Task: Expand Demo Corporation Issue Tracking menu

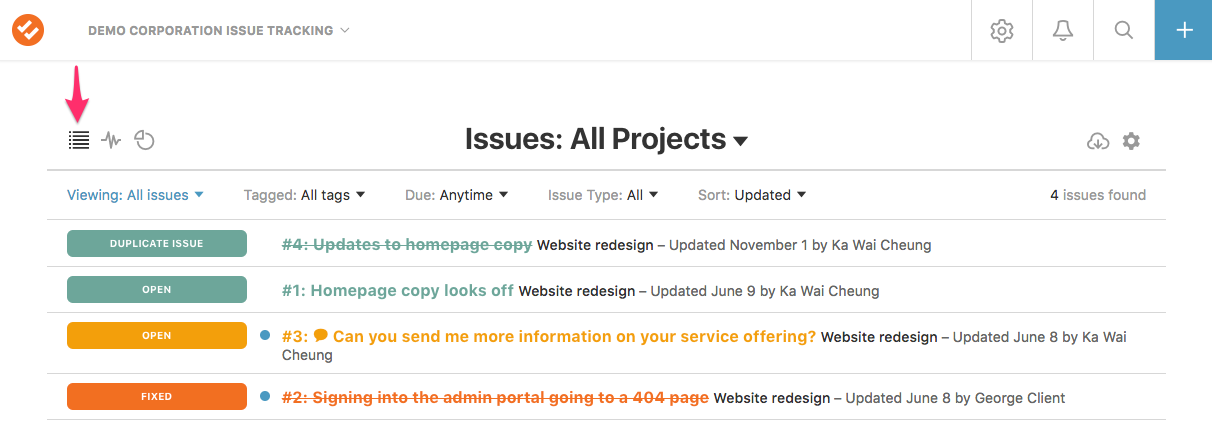Action: point(219,30)
